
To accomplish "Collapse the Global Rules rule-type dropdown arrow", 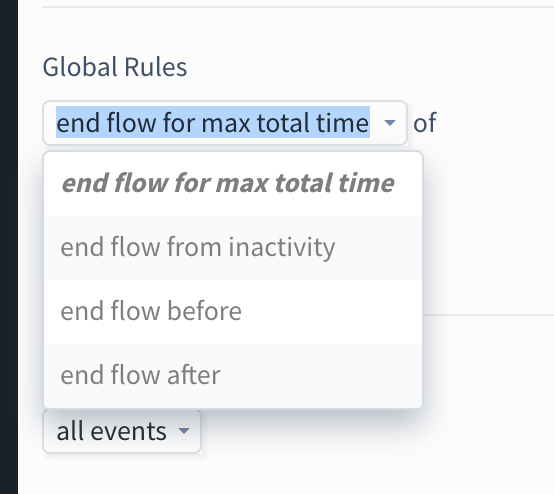I will pos(389,123).
